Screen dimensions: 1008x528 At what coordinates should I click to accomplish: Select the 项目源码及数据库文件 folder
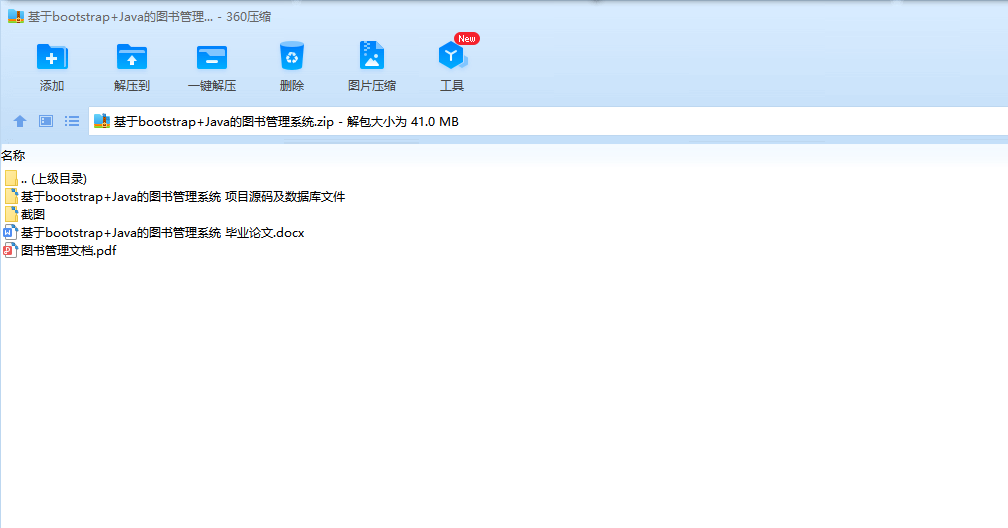[x=174, y=197]
